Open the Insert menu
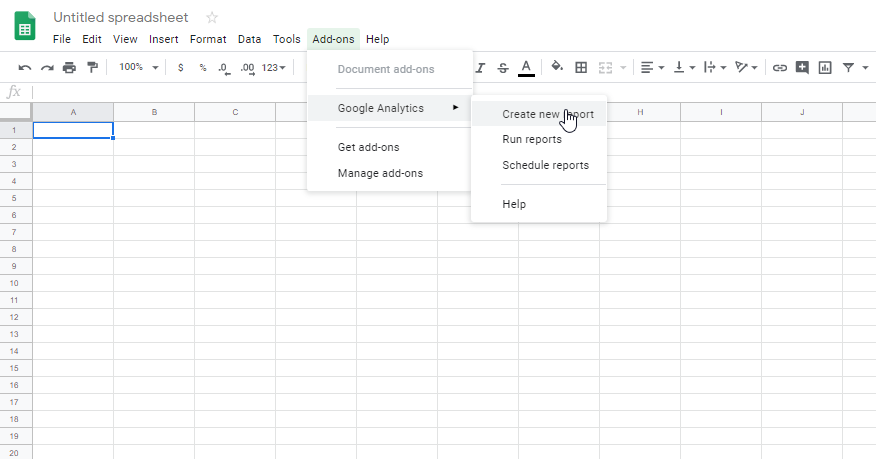Image resolution: width=876 pixels, height=459 pixels. coord(164,39)
